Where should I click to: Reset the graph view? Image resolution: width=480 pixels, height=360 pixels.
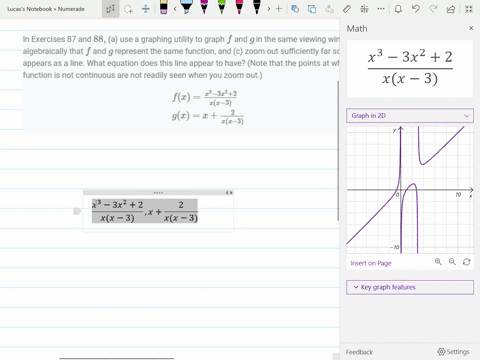(x=466, y=262)
